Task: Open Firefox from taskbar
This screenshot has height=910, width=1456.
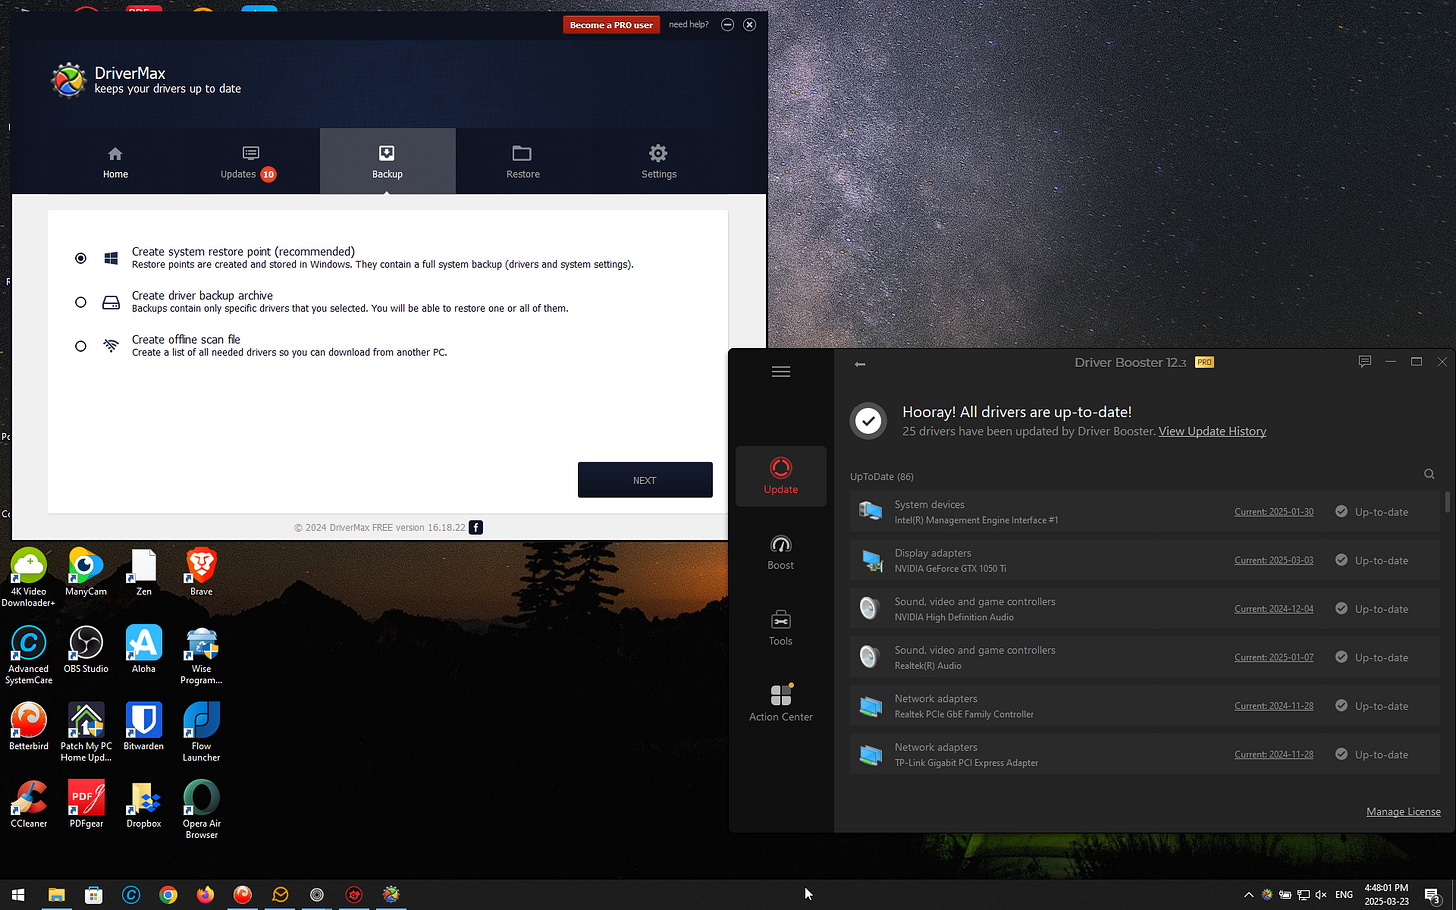Action: (x=205, y=895)
